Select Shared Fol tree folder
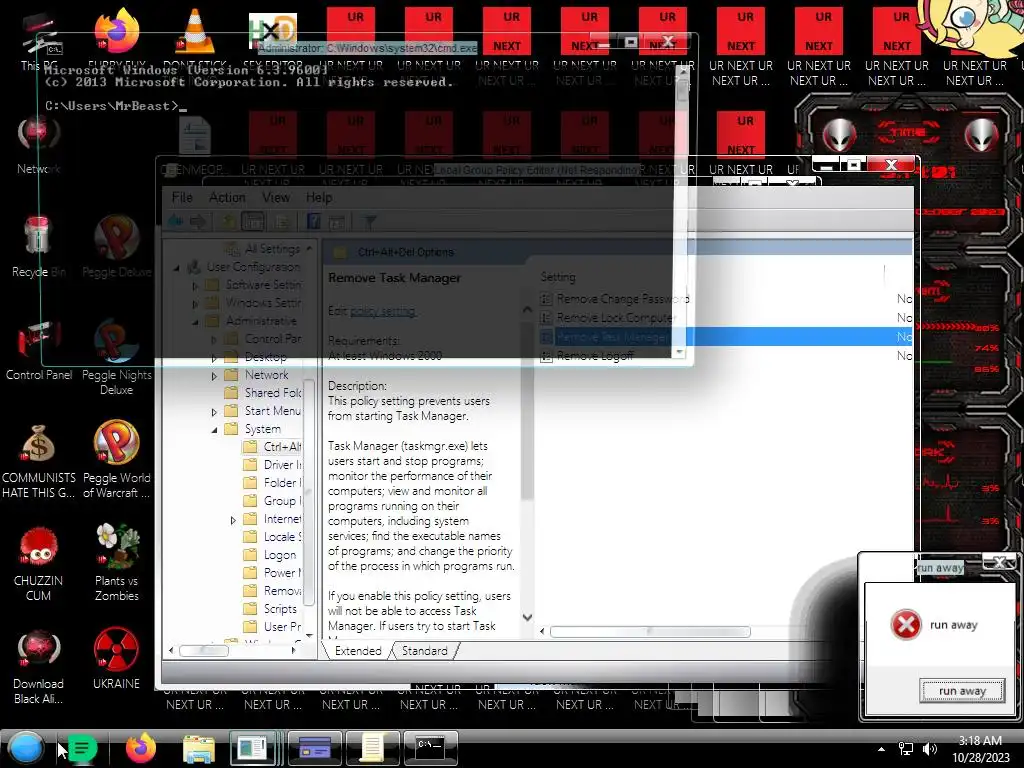This screenshot has height=768, width=1024. pos(263,393)
